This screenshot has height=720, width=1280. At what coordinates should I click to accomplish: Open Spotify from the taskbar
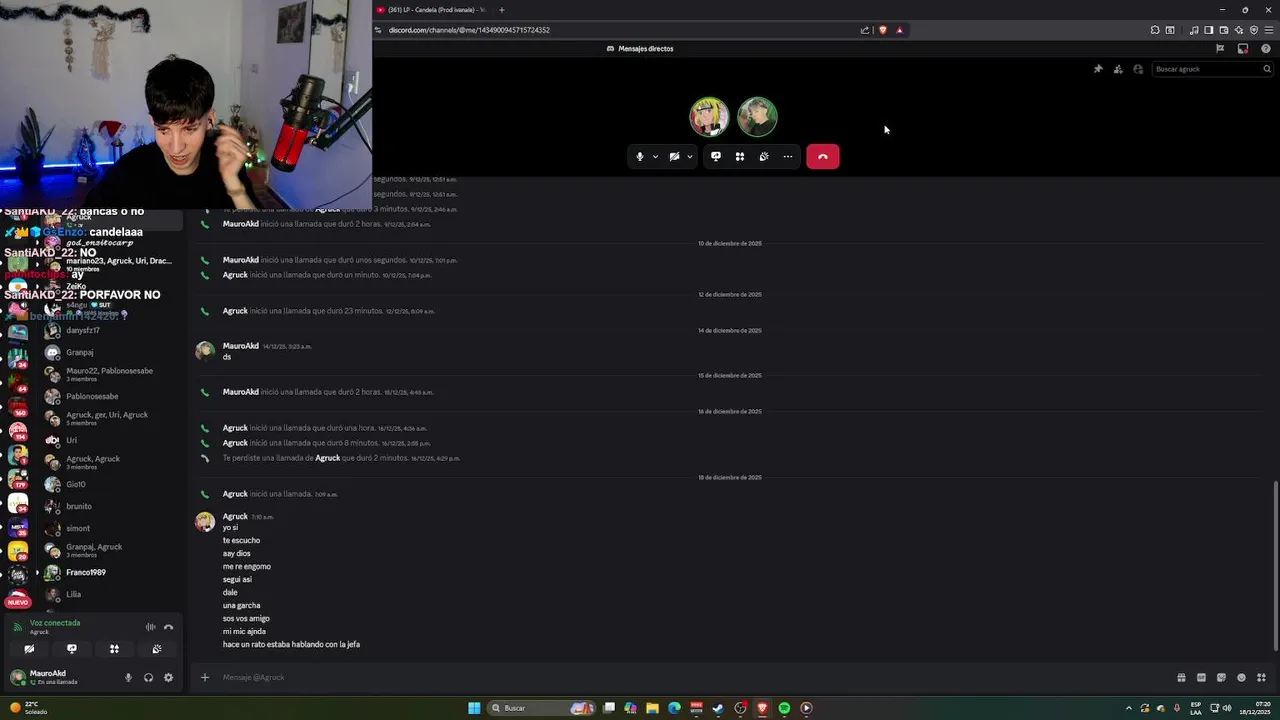[784, 708]
